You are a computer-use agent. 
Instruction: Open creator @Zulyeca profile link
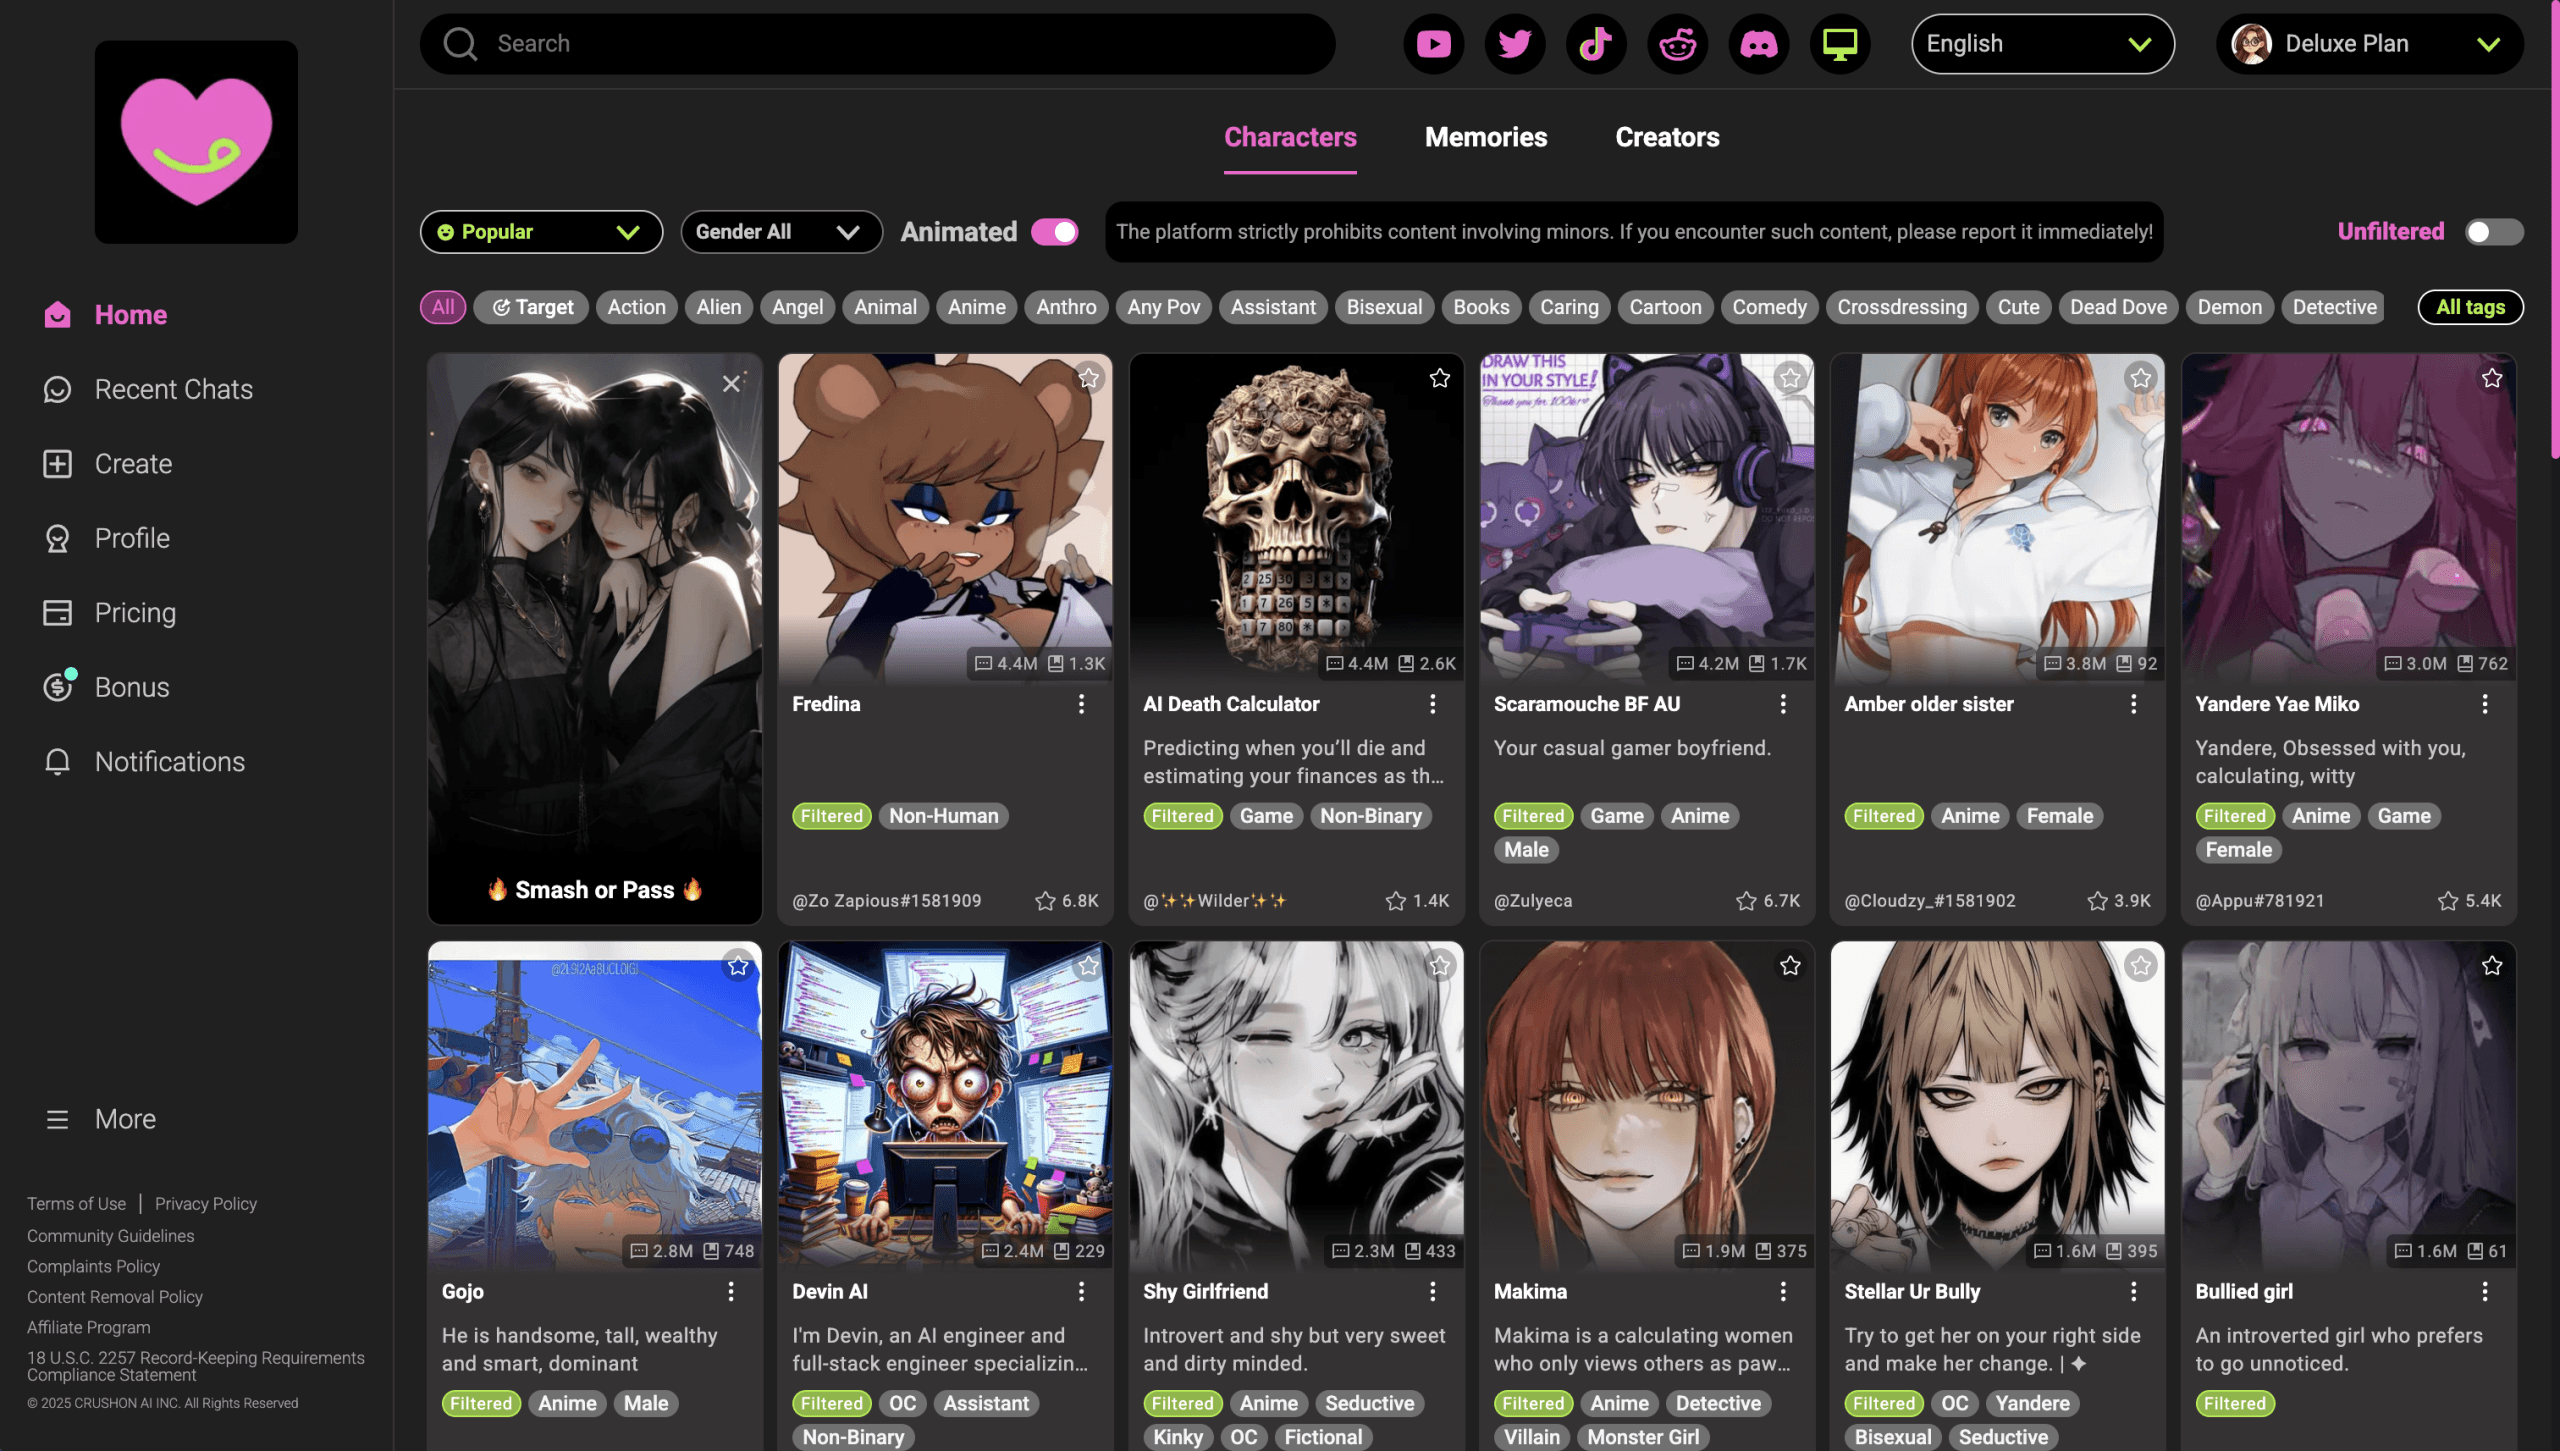click(1533, 901)
